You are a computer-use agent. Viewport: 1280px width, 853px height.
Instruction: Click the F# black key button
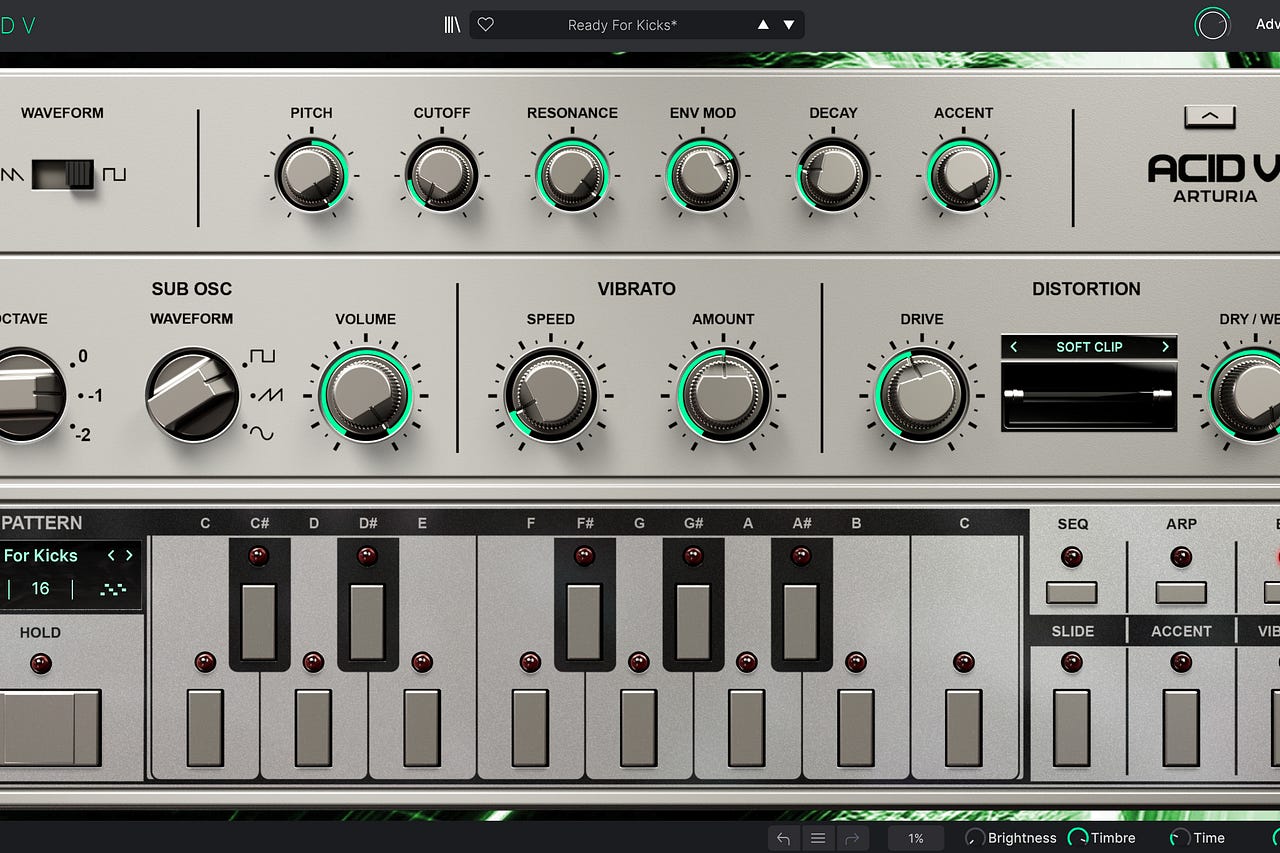(x=584, y=622)
